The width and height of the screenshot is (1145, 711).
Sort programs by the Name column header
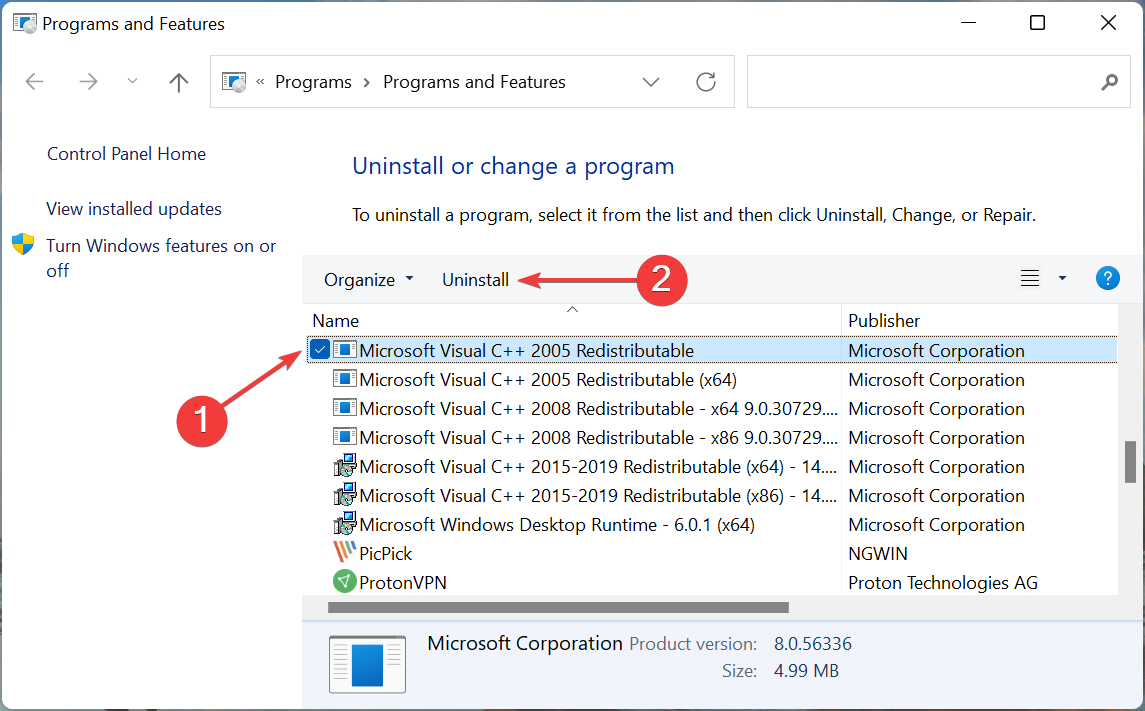335,320
